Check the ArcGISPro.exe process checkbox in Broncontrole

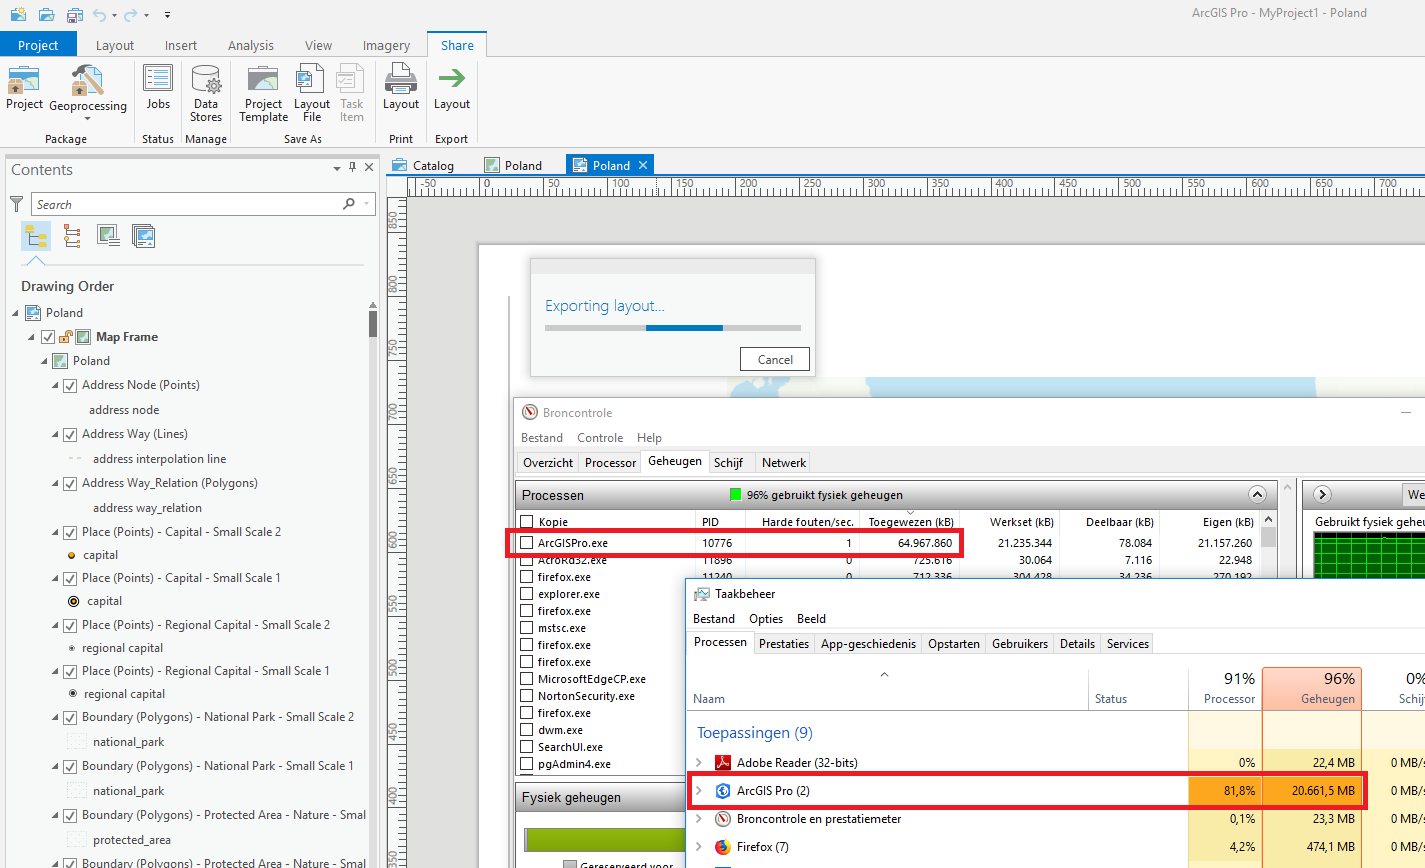click(527, 543)
